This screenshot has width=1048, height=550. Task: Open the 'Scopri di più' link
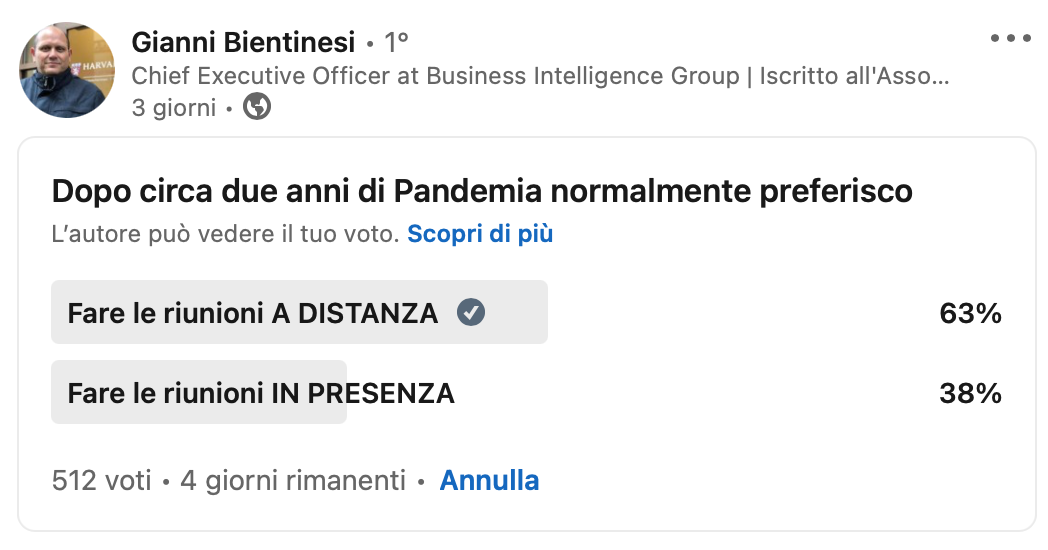tap(480, 234)
